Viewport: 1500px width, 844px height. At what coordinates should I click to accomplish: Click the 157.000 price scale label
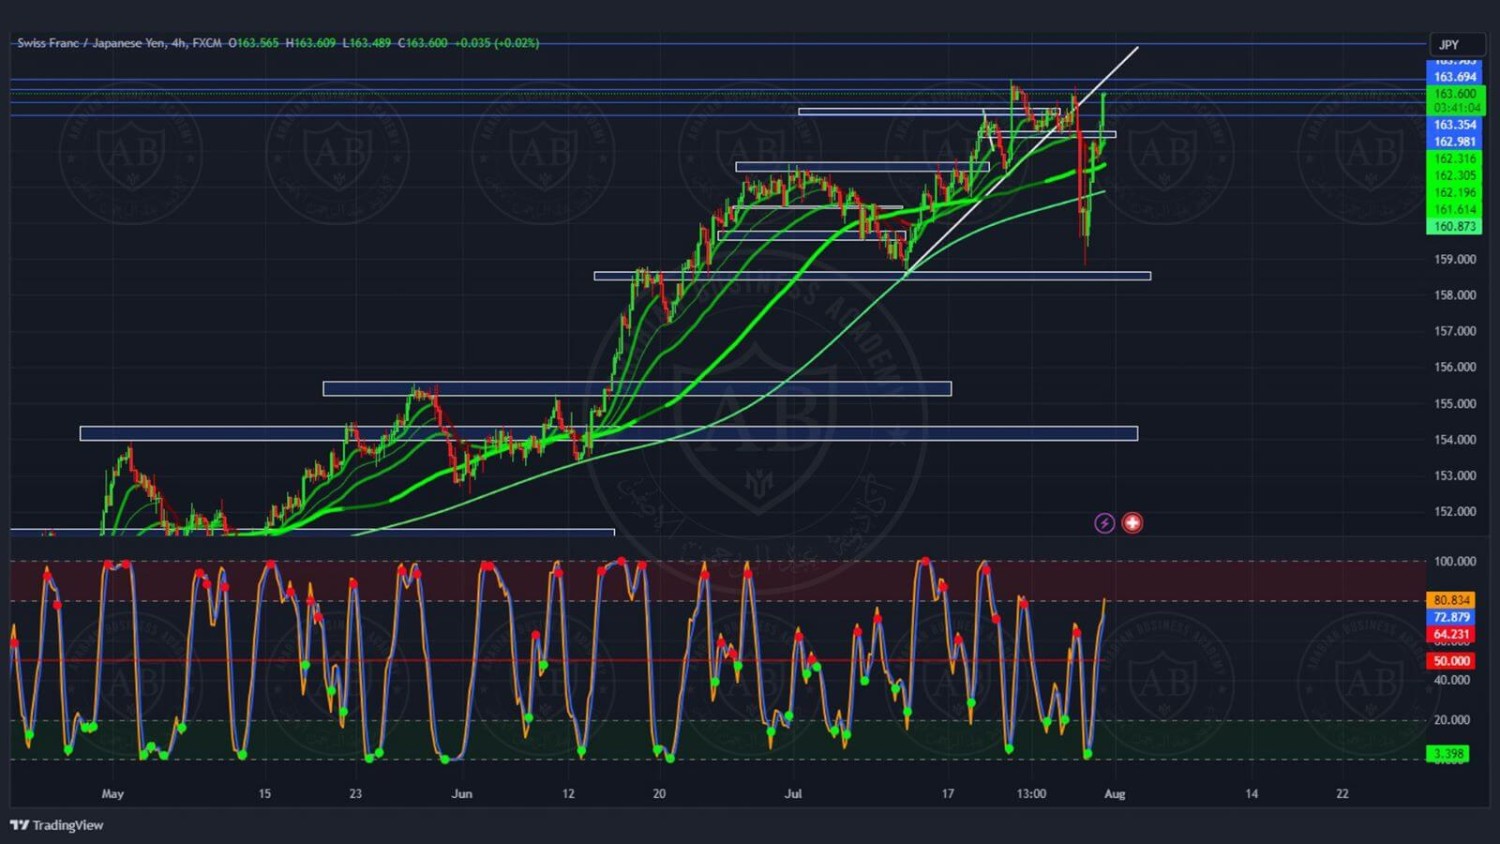point(1455,331)
